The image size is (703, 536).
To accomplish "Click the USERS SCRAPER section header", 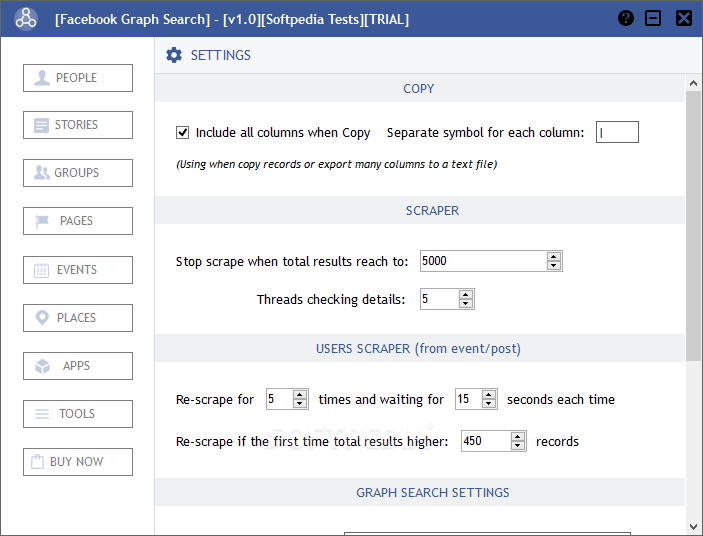I will coord(420,348).
